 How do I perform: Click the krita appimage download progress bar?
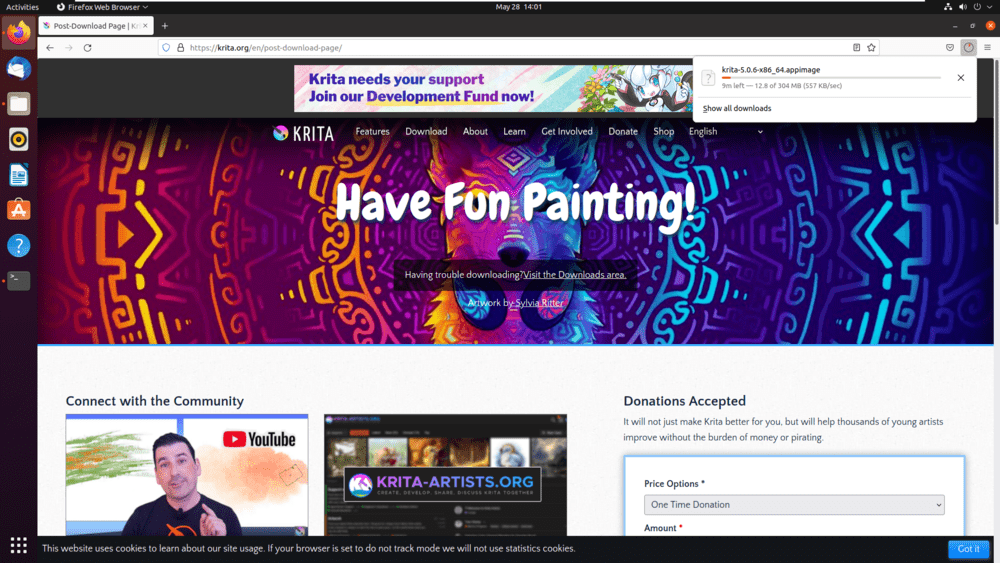pyautogui.click(x=831, y=78)
